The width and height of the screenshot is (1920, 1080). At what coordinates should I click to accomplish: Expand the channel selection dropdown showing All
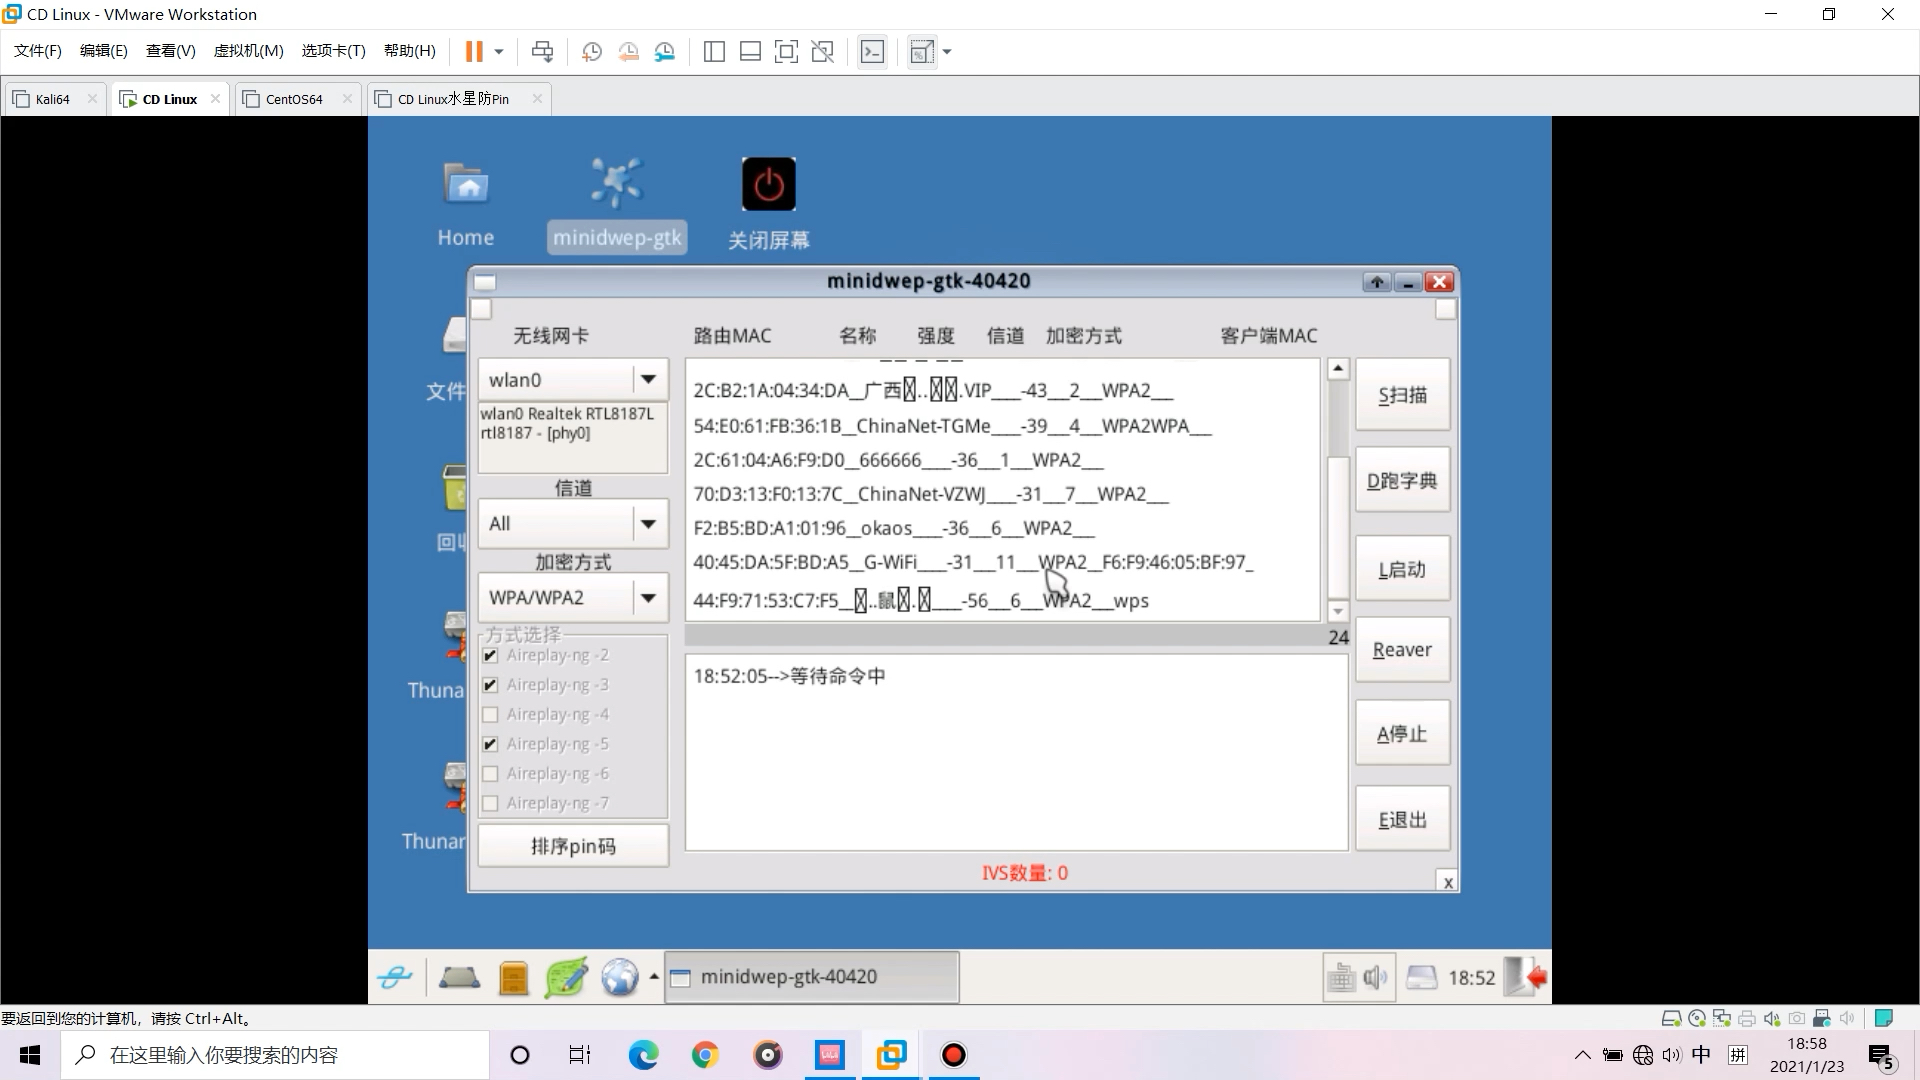click(x=649, y=523)
